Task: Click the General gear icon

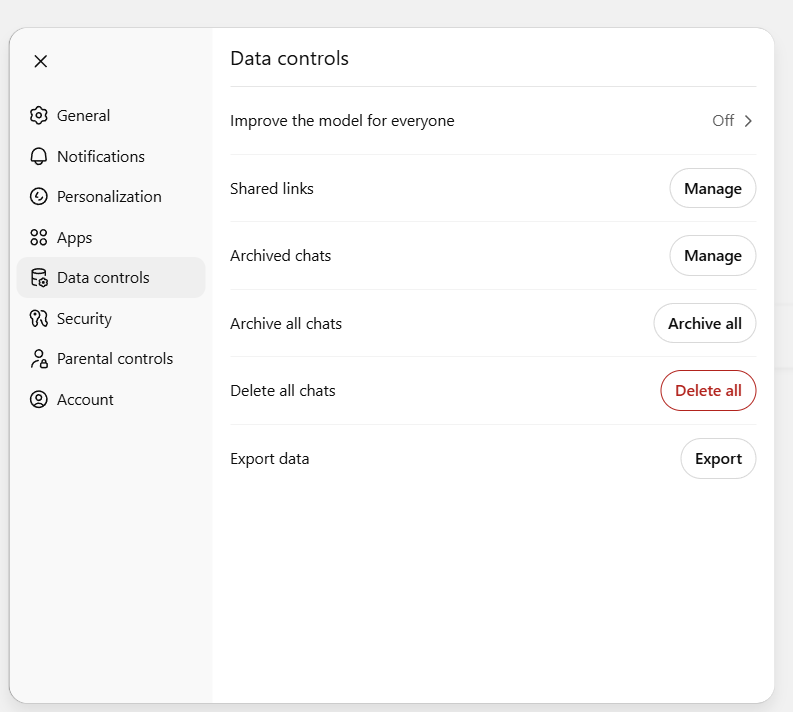Action: coord(39,115)
